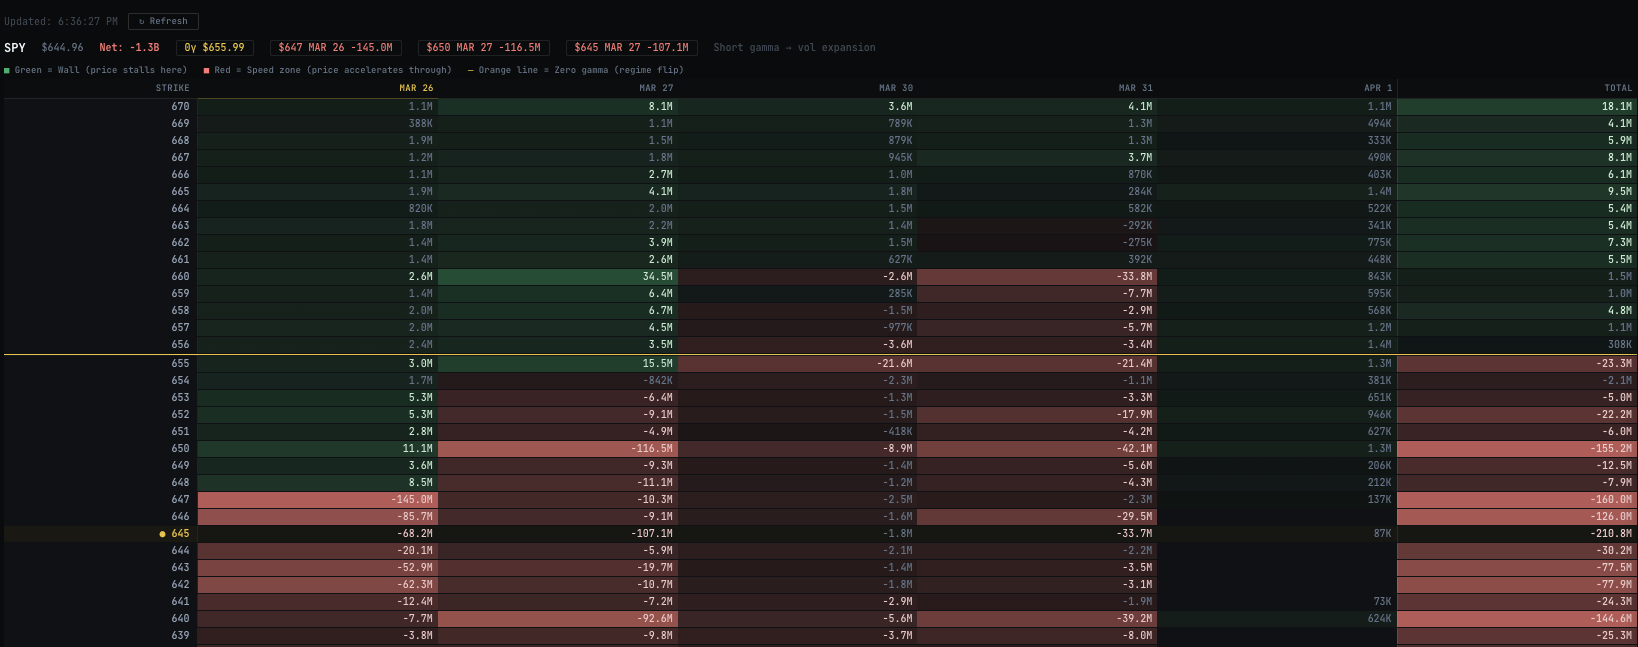
Task: Click the SPY ticker symbol
Action: 15,47
